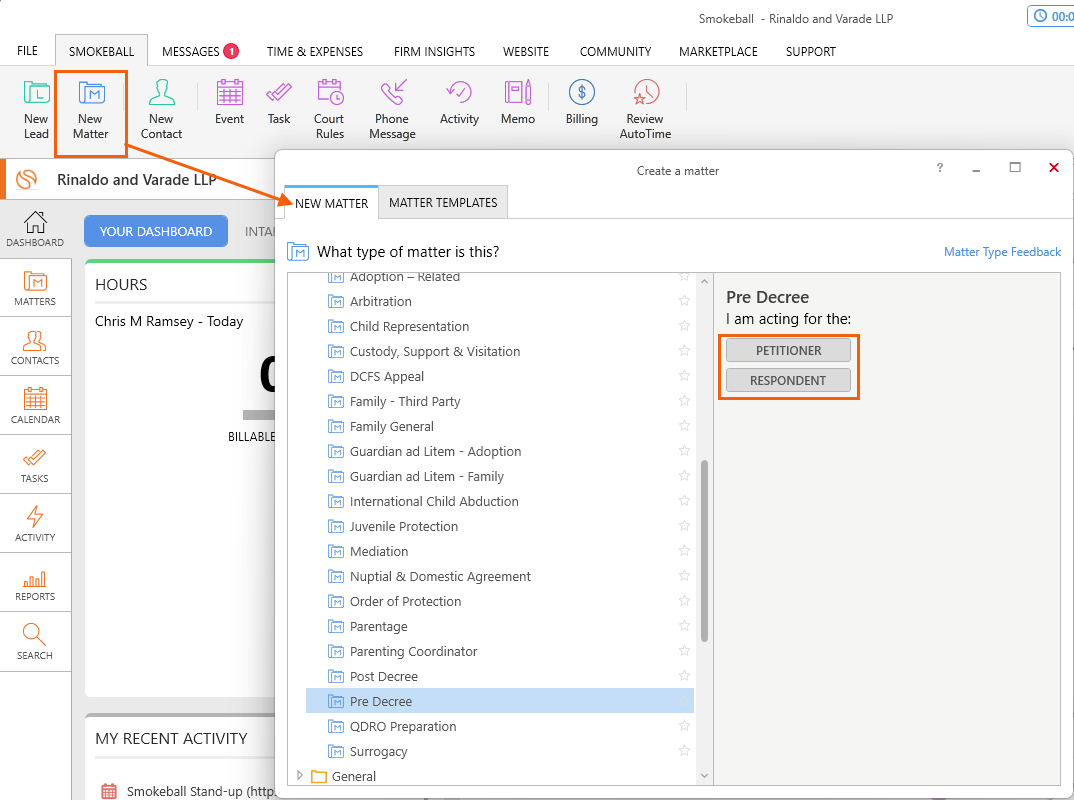Open the SUPPORT tab
1074x800 pixels.
(x=810, y=51)
